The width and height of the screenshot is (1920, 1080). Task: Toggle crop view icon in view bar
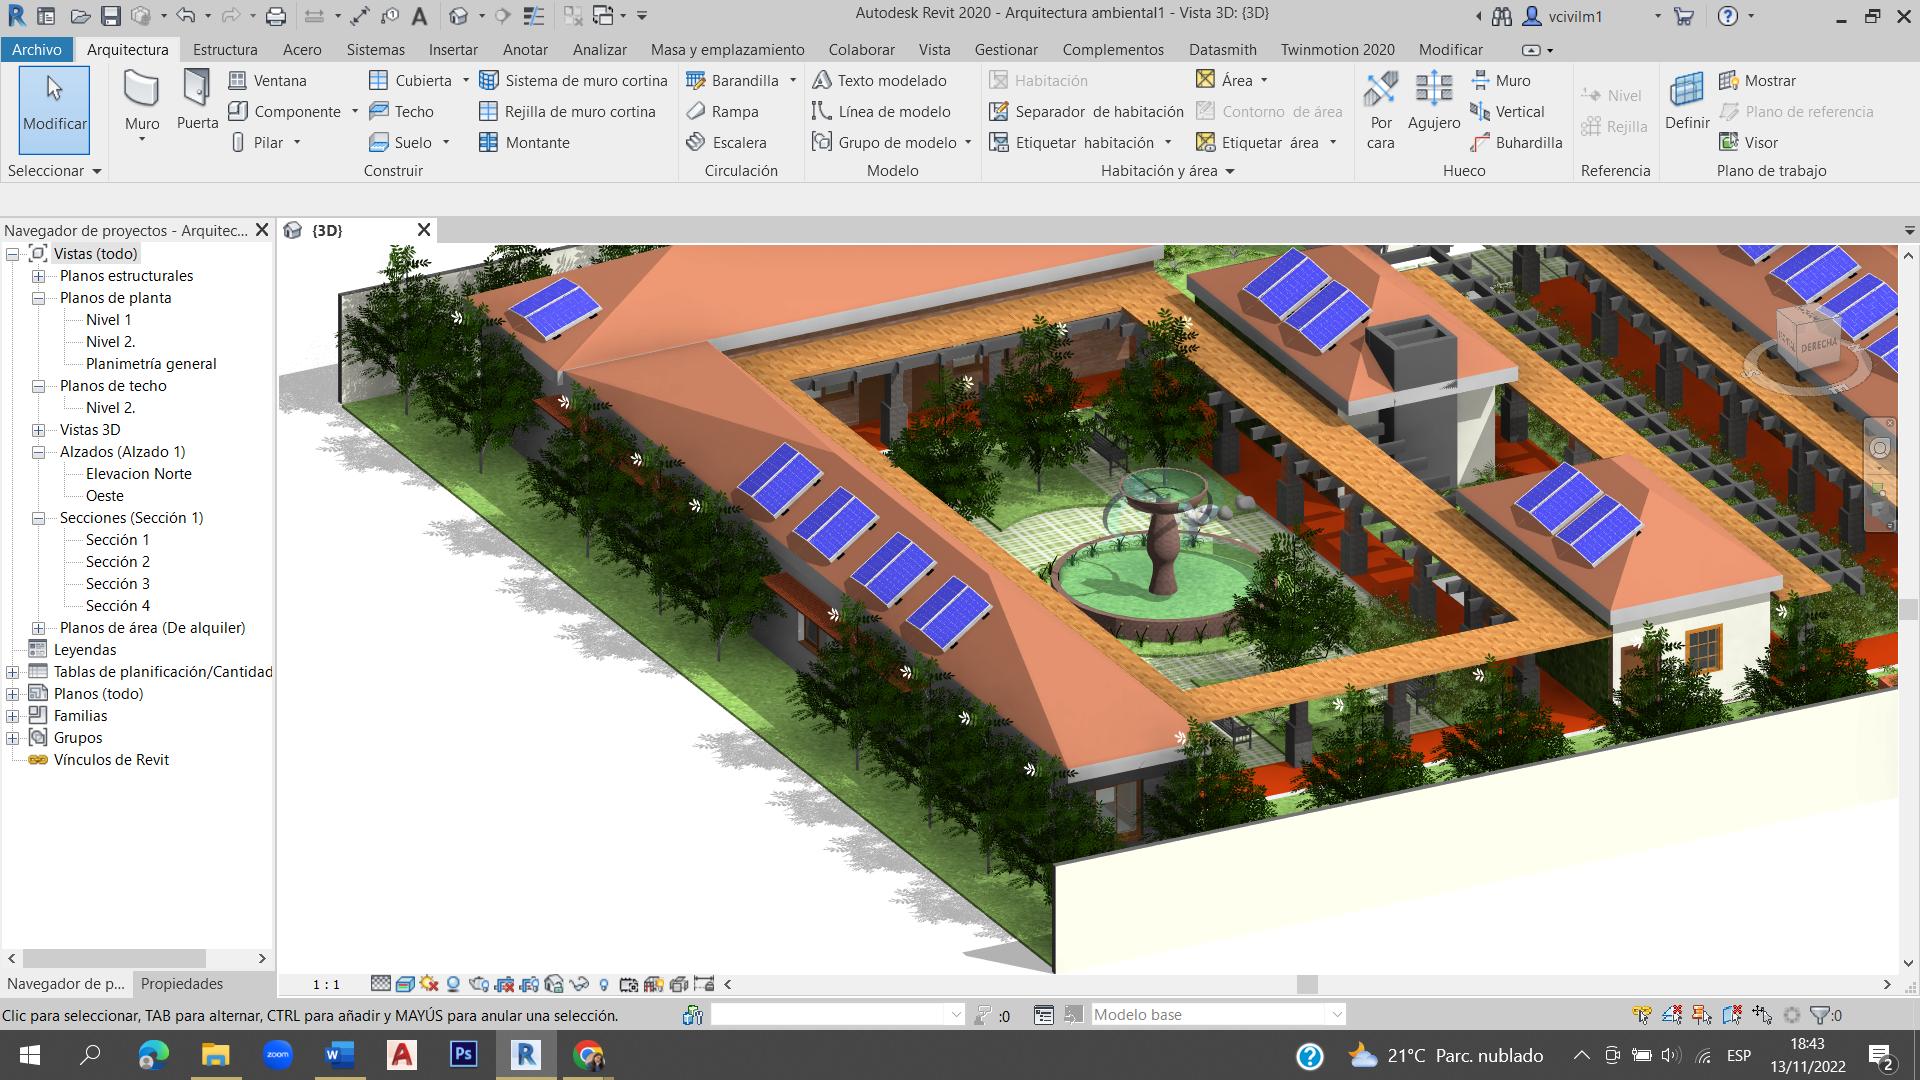coord(505,984)
